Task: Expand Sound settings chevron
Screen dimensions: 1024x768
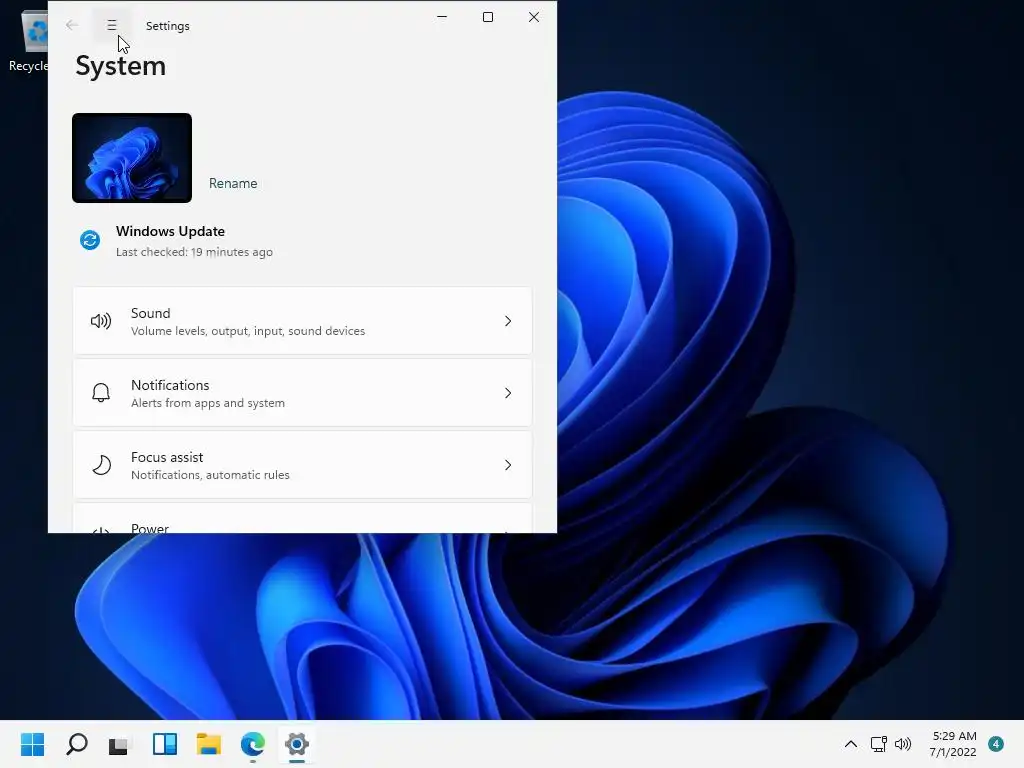Action: coord(507,321)
